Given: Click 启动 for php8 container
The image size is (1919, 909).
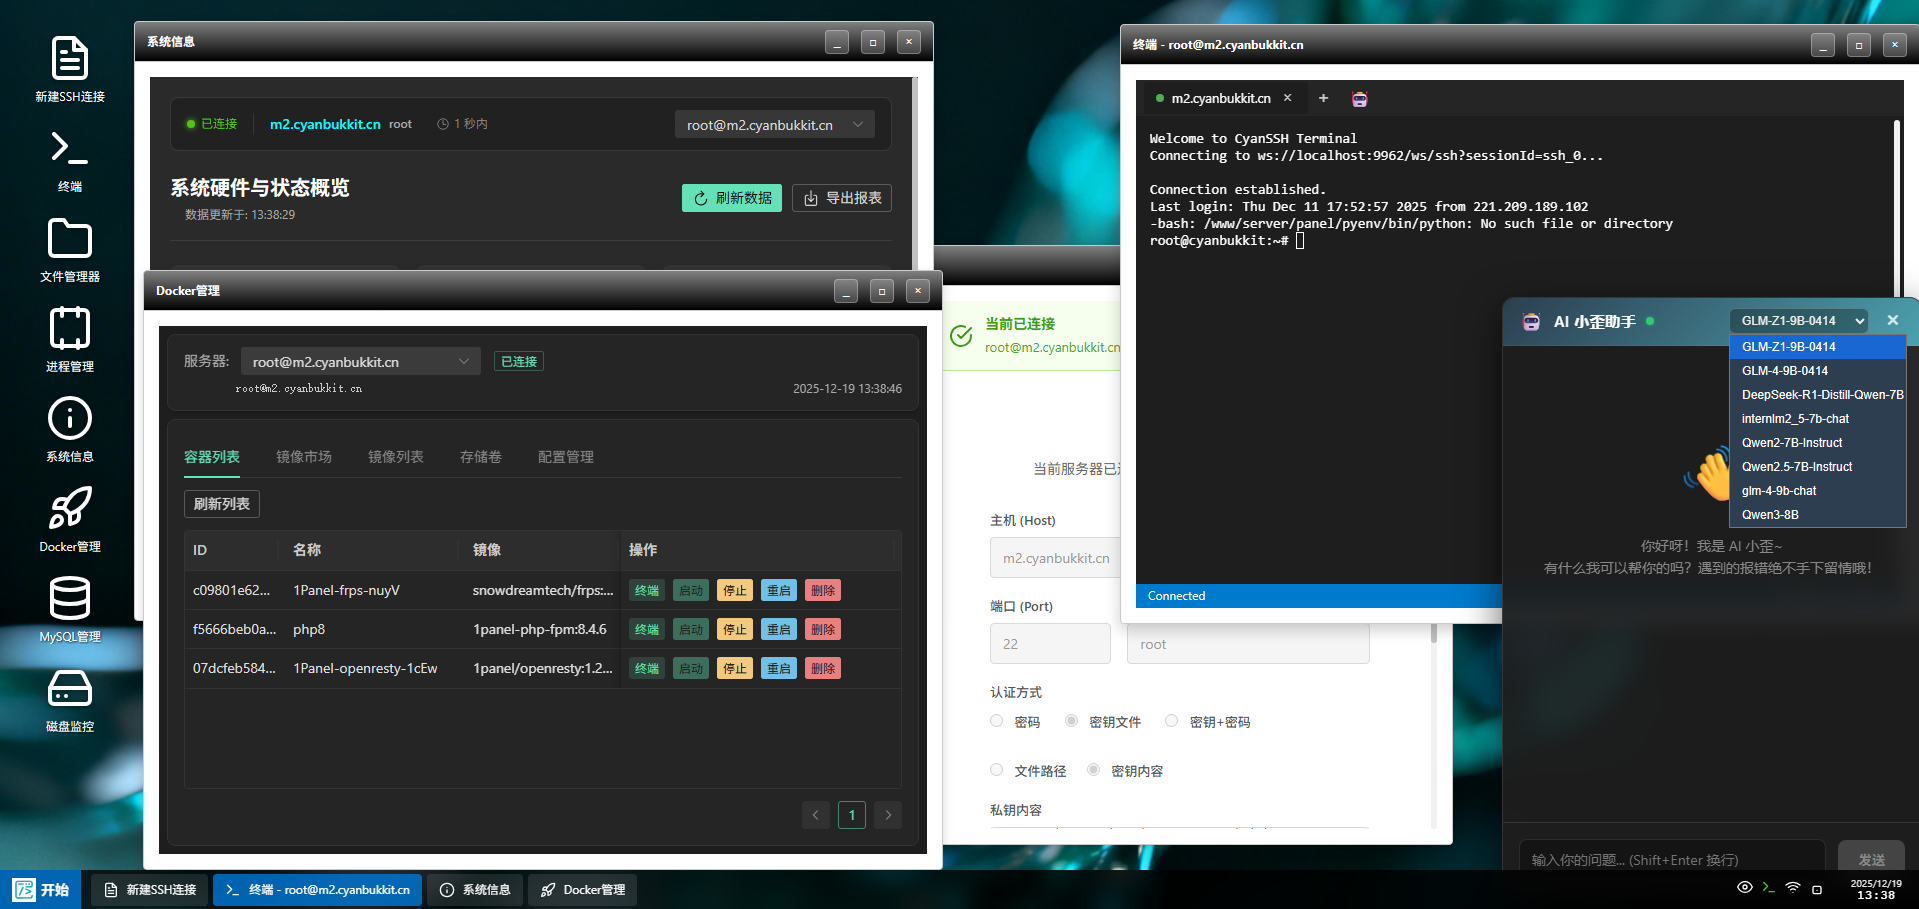Looking at the screenshot, I should pos(691,630).
